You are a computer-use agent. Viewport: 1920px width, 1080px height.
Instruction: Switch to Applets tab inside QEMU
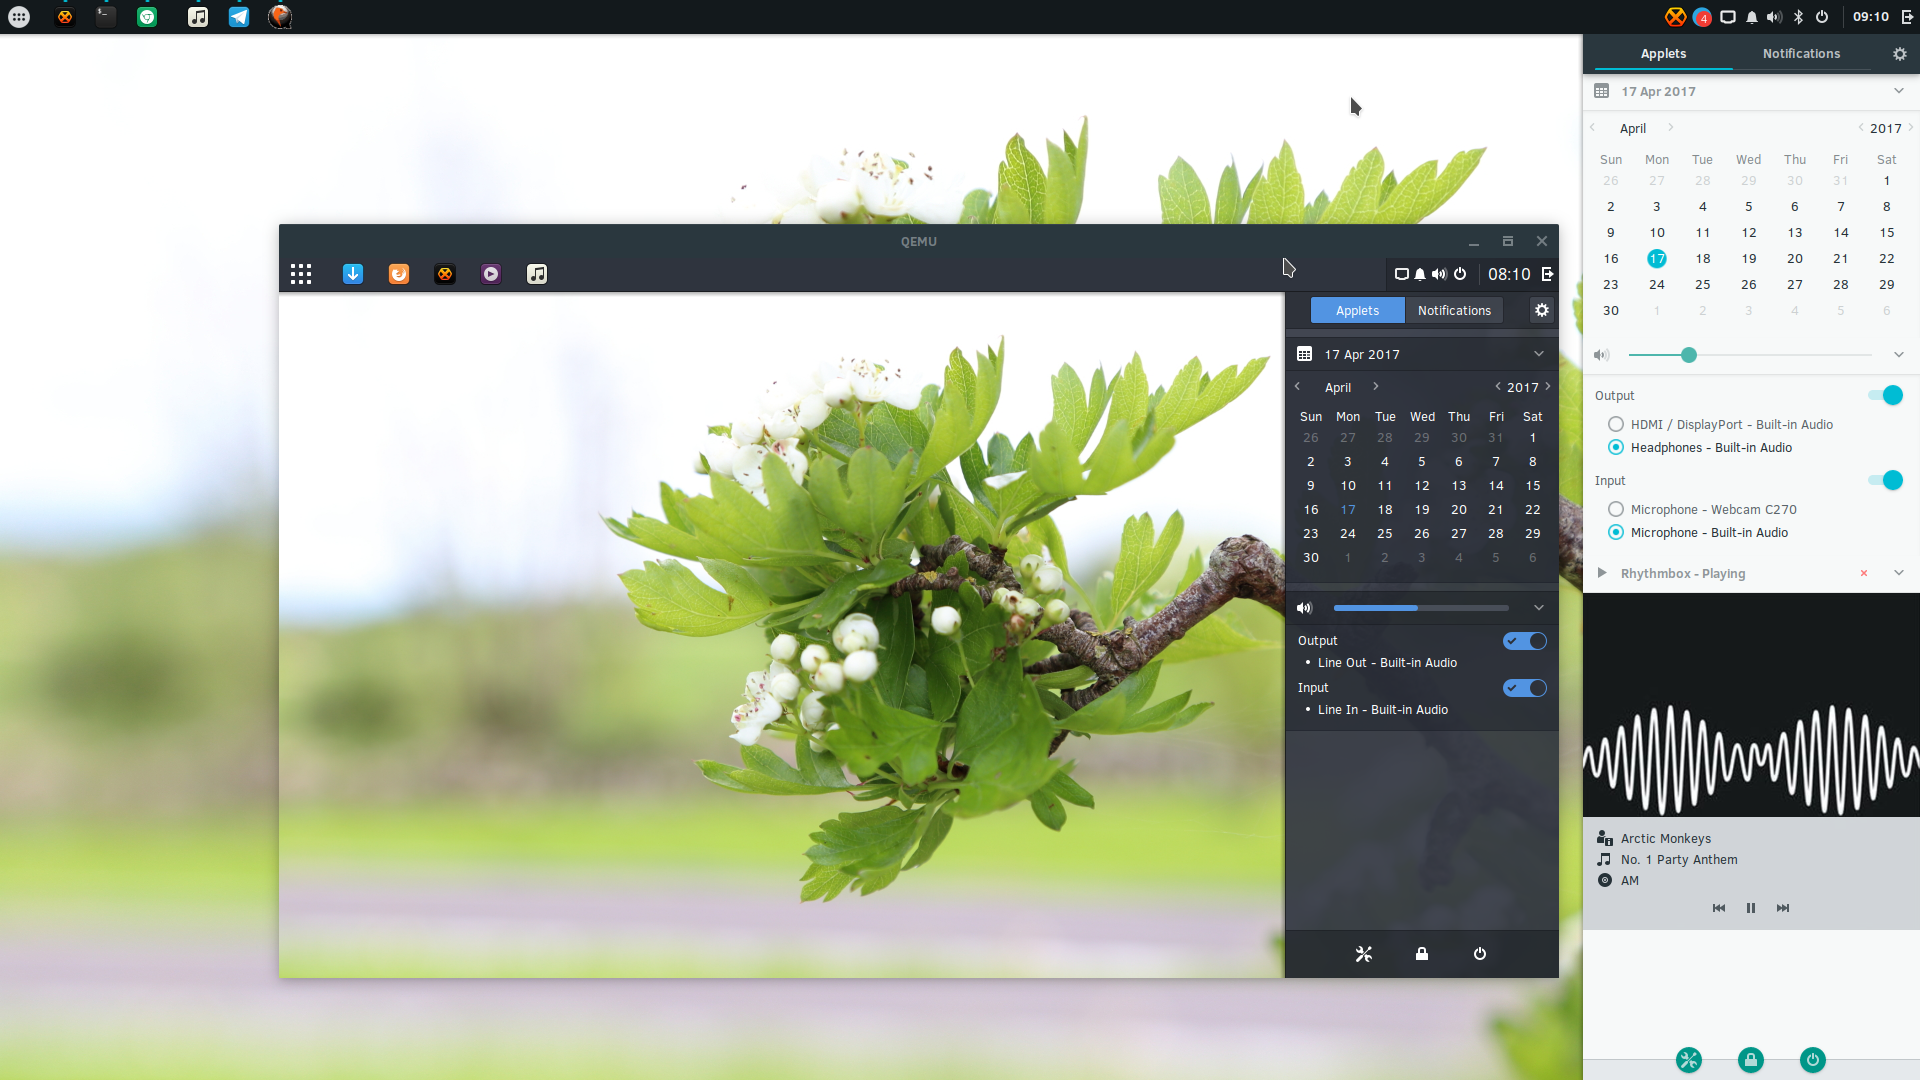coord(1357,311)
